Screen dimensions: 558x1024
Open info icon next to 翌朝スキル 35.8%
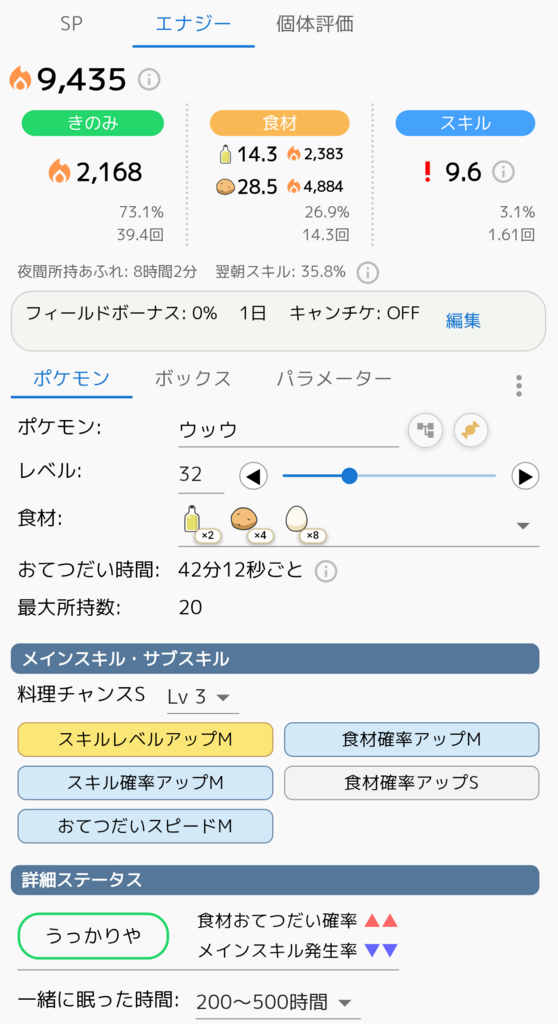click(368, 272)
